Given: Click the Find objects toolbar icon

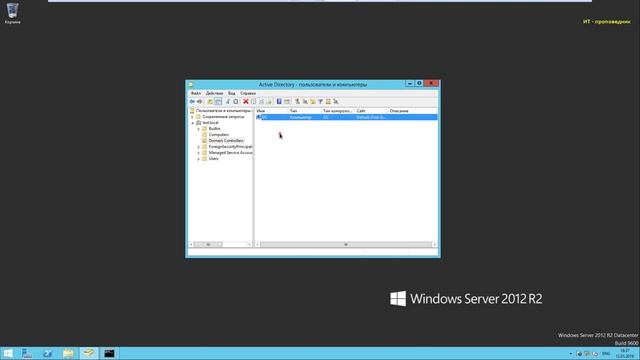Looking at the screenshot, I should tap(328, 101).
